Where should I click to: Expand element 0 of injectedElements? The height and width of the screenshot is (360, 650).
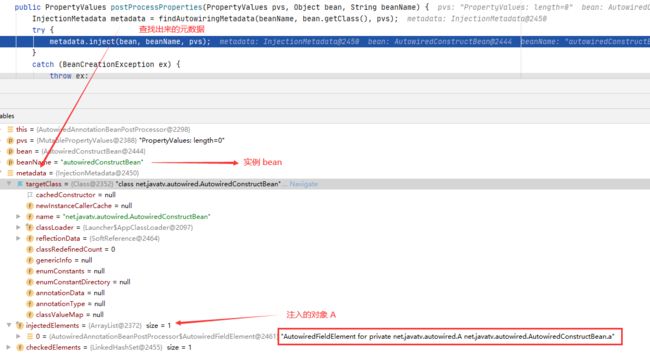(18, 336)
